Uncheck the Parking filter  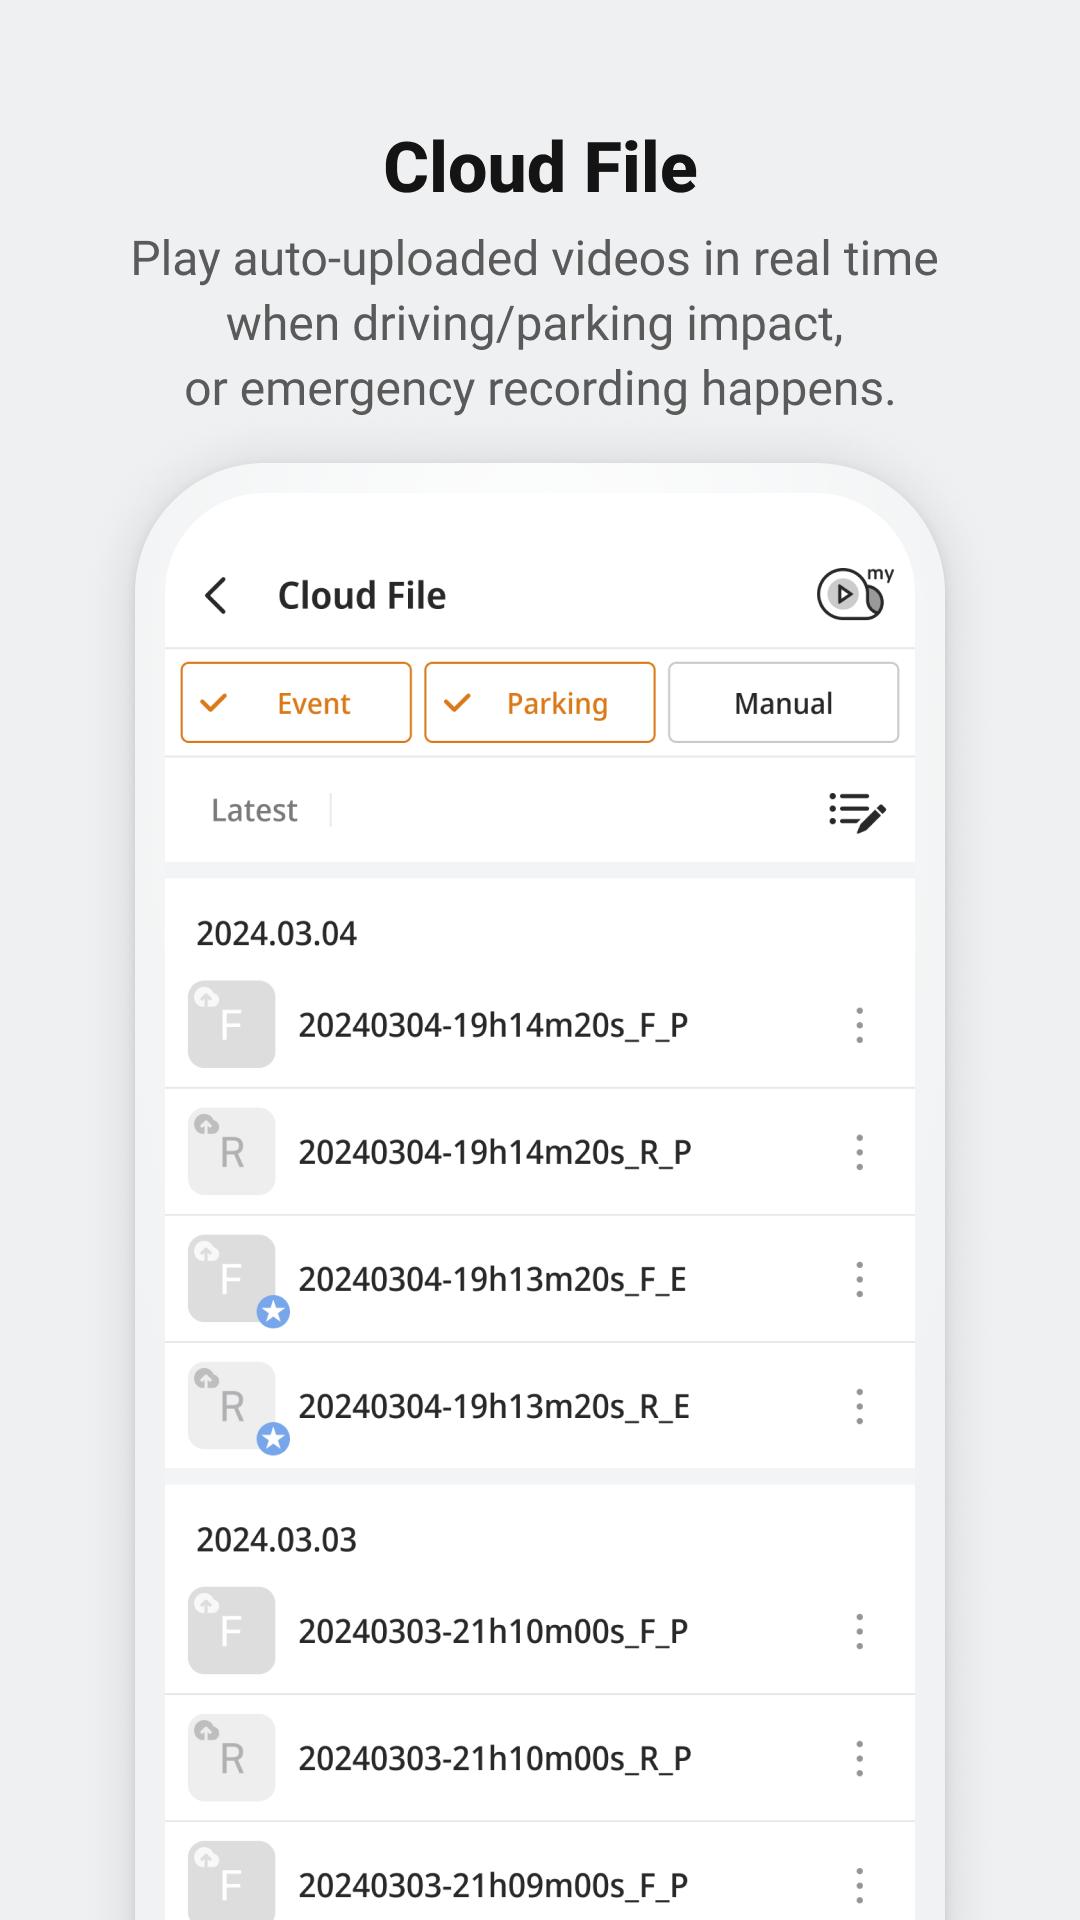540,703
